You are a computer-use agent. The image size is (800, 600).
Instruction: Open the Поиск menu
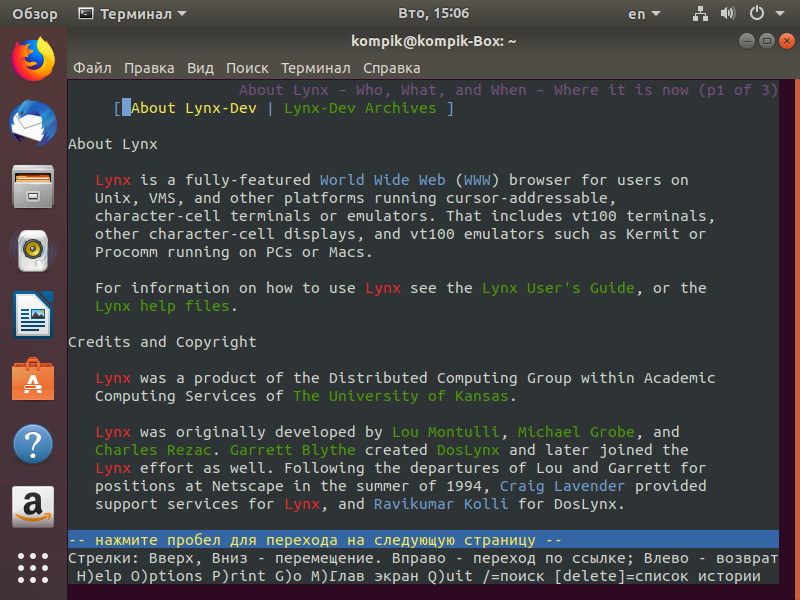pyautogui.click(x=247, y=68)
